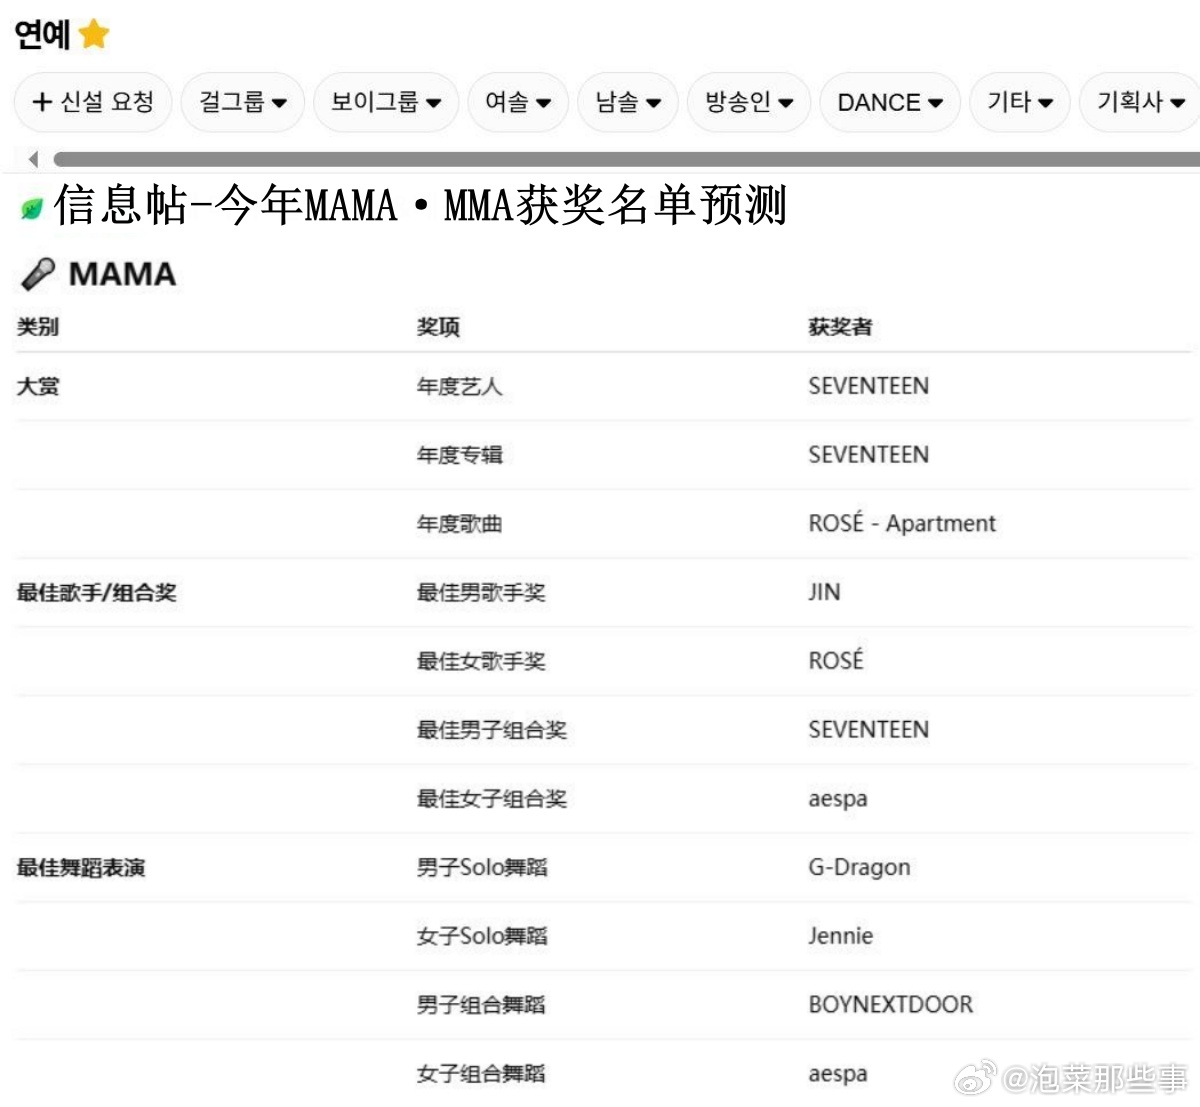This screenshot has height=1107, width=1200.
Task: Click the 最佳男子组合奖 award cell
Action: click(x=492, y=730)
